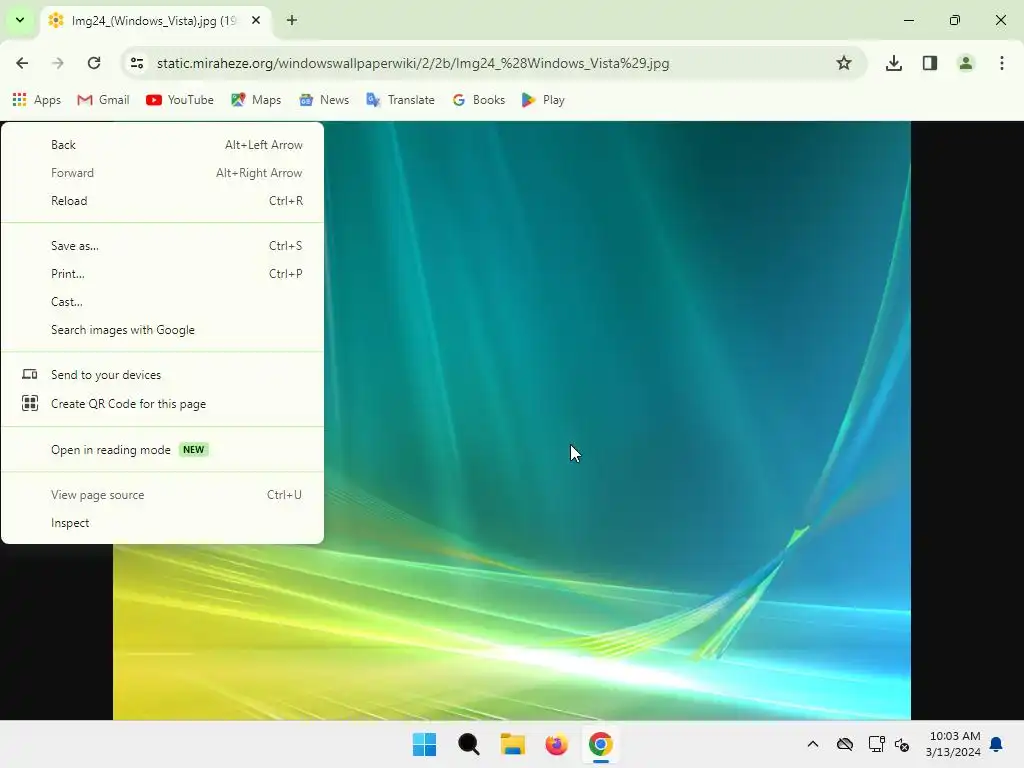
Task: Choose Send to your devices
Action: [x=163, y=375]
